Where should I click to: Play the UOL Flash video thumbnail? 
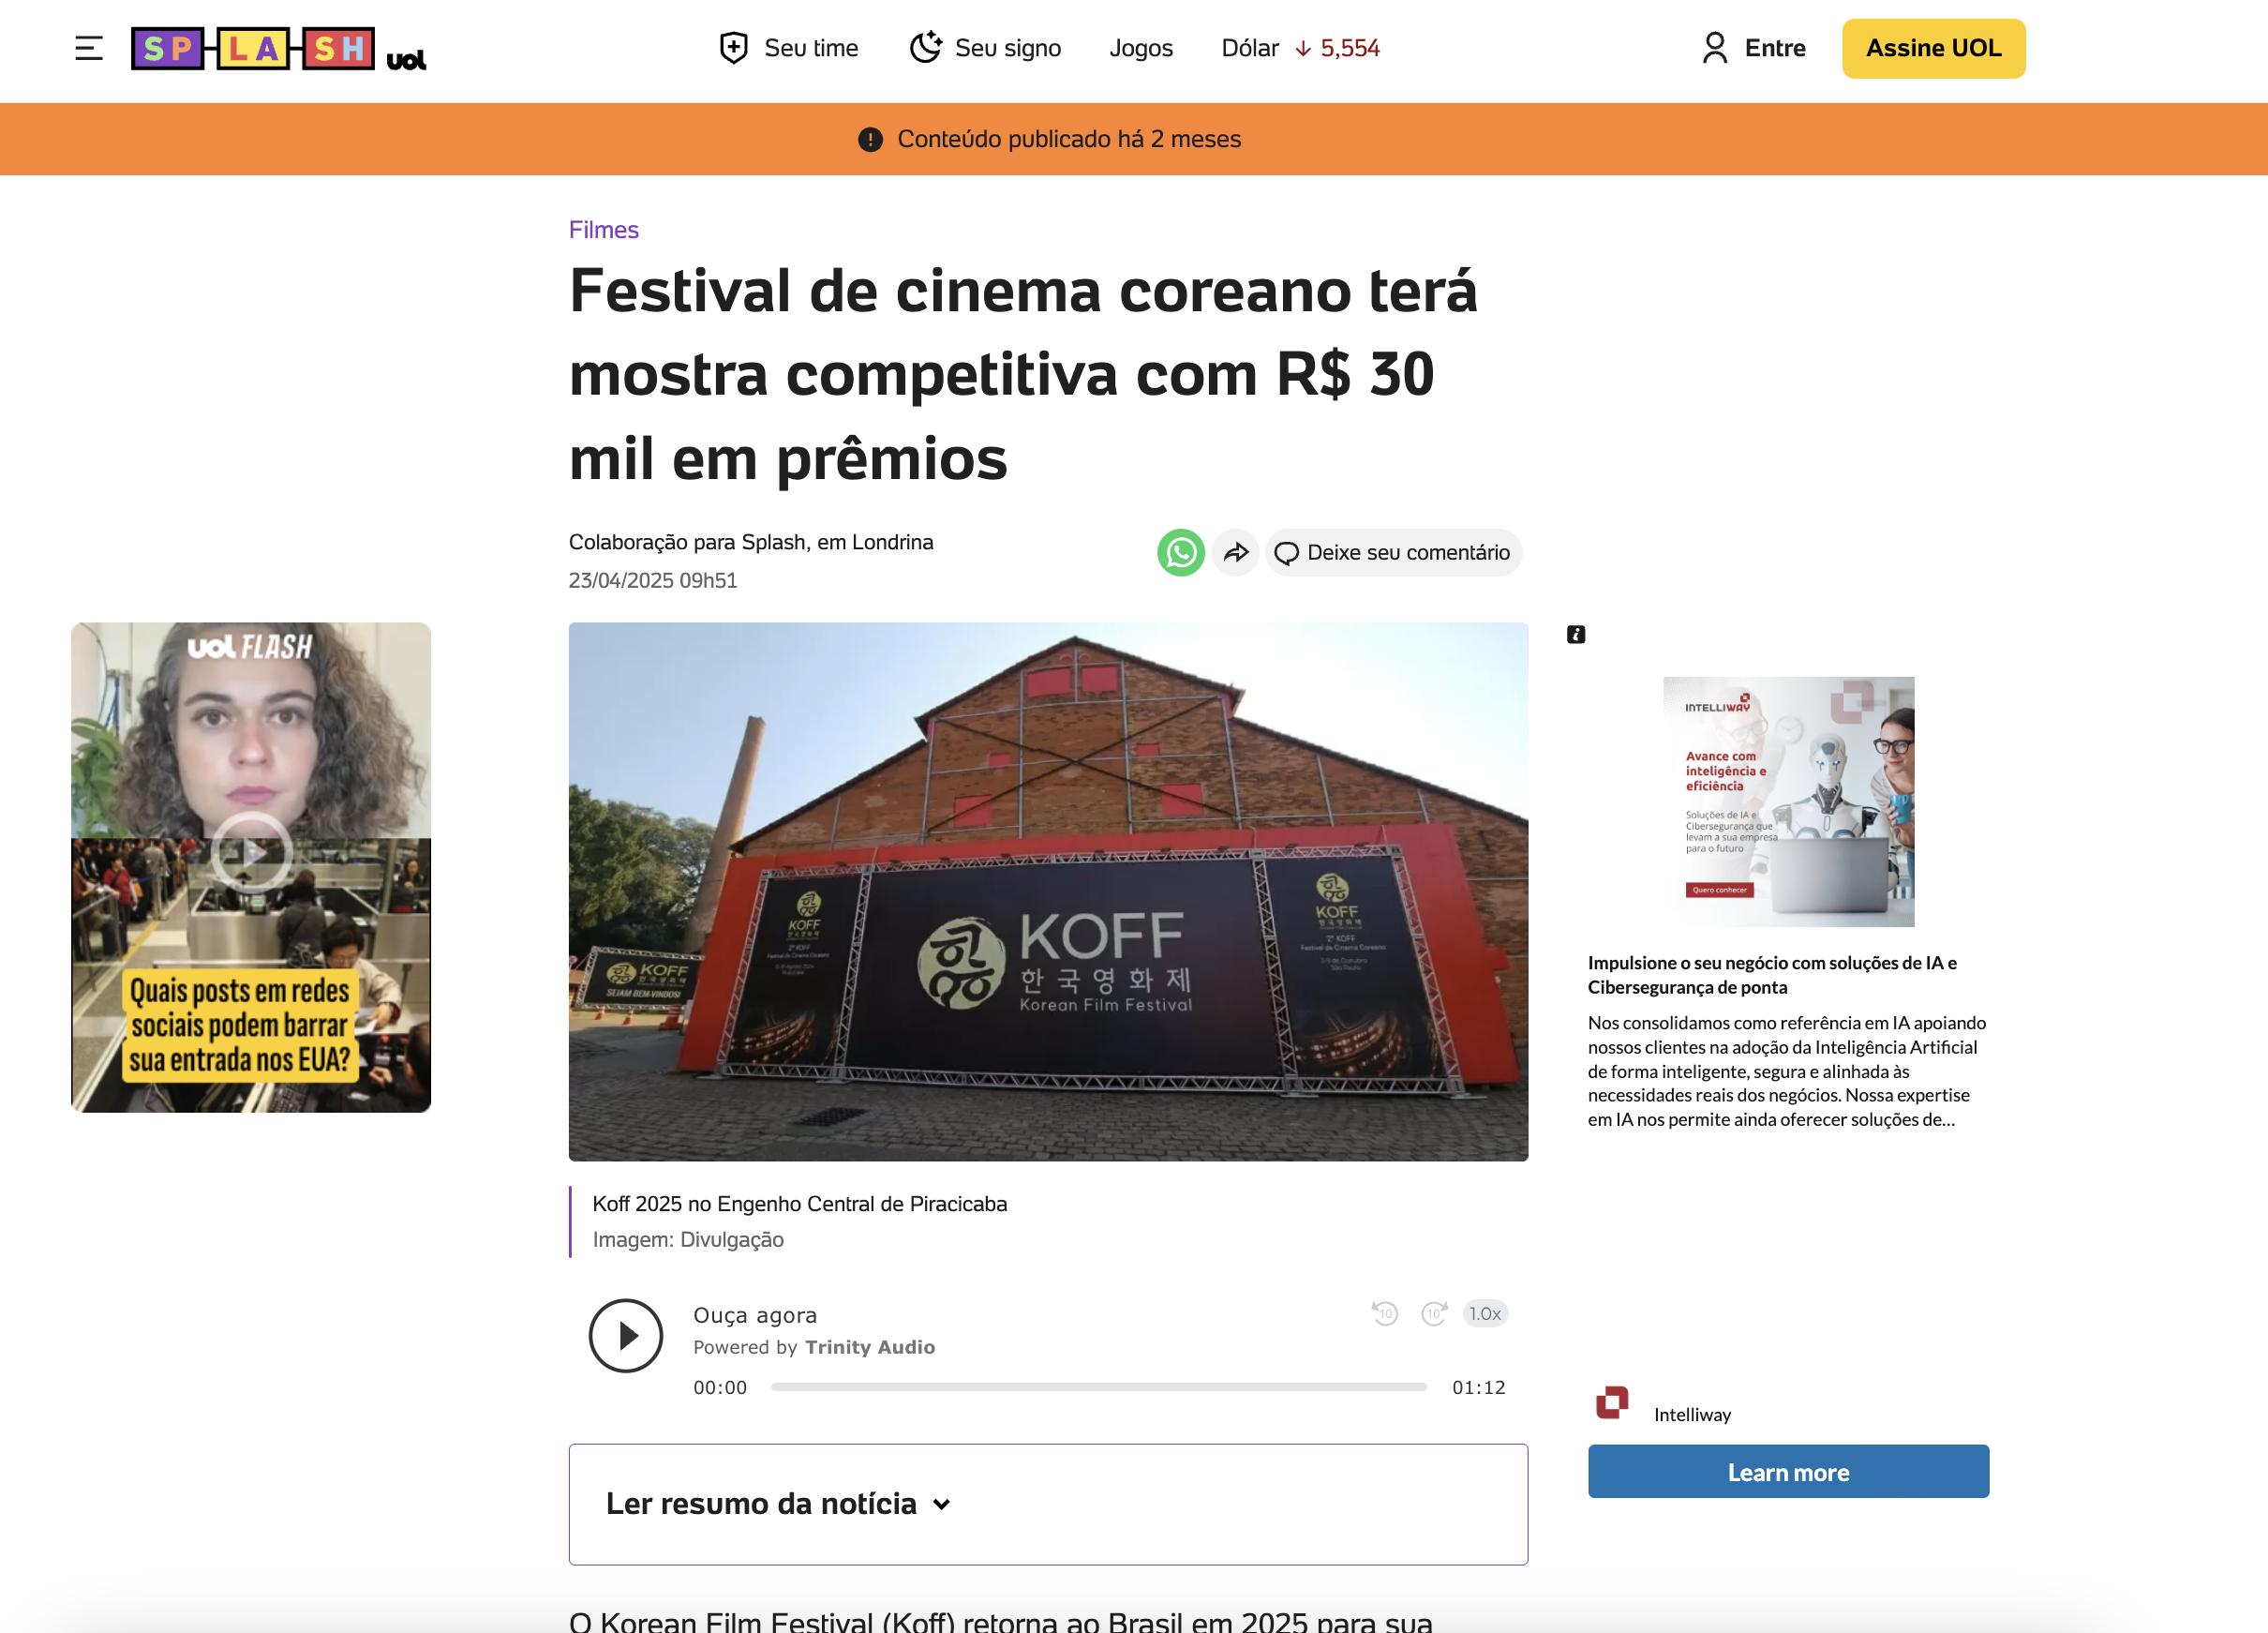251,867
